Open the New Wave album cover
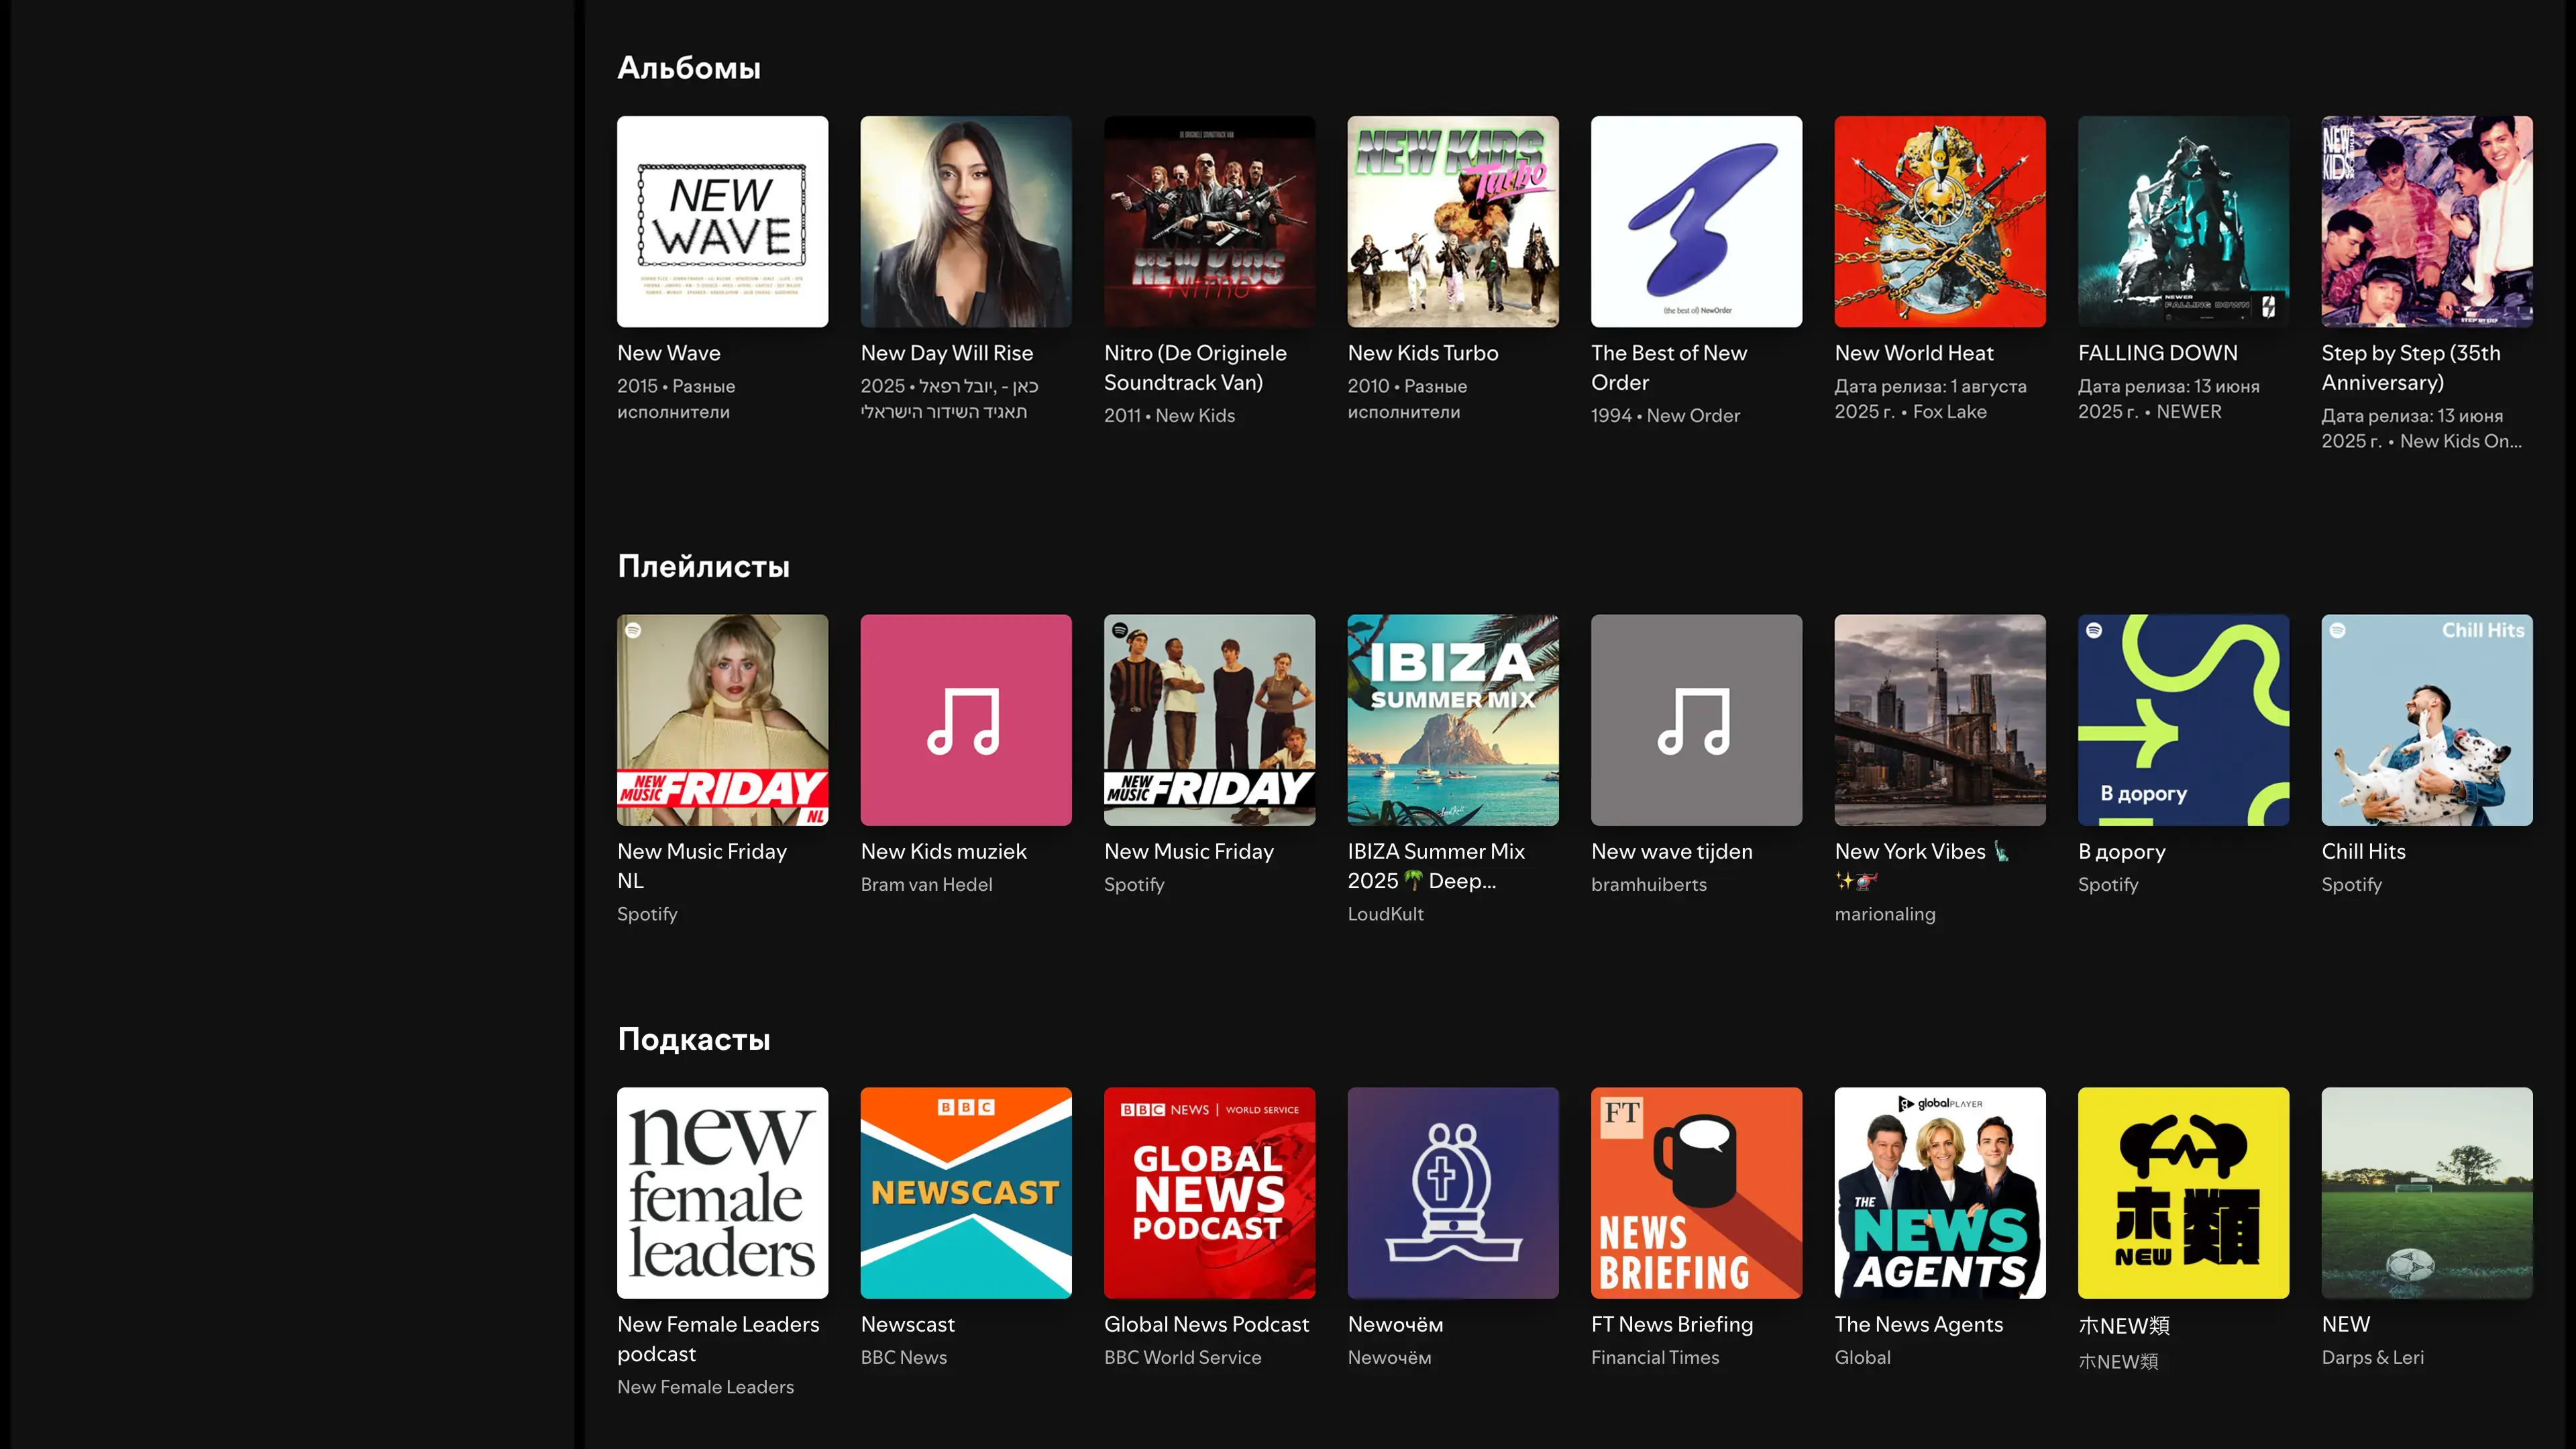 tap(722, 221)
